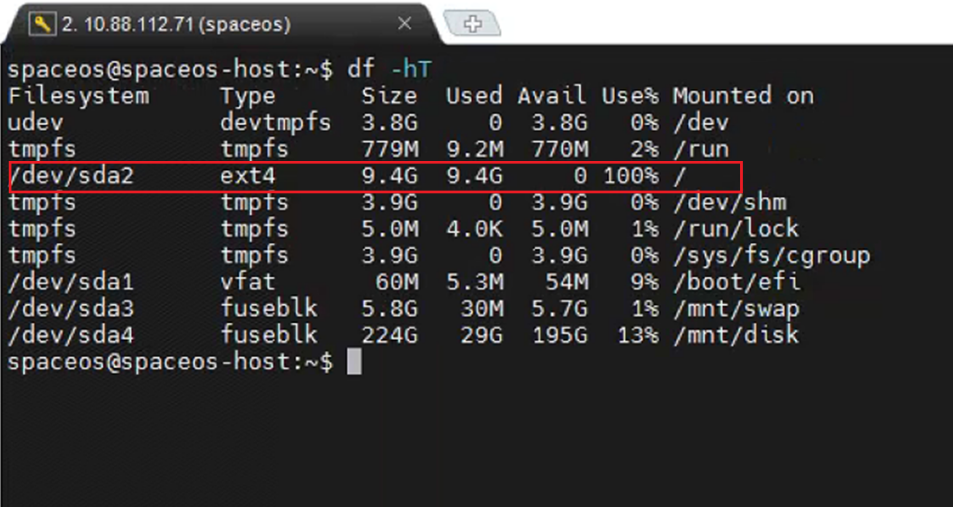Click the typed 'df -hT' command text
The image size is (953, 507).
click(390, 69)
